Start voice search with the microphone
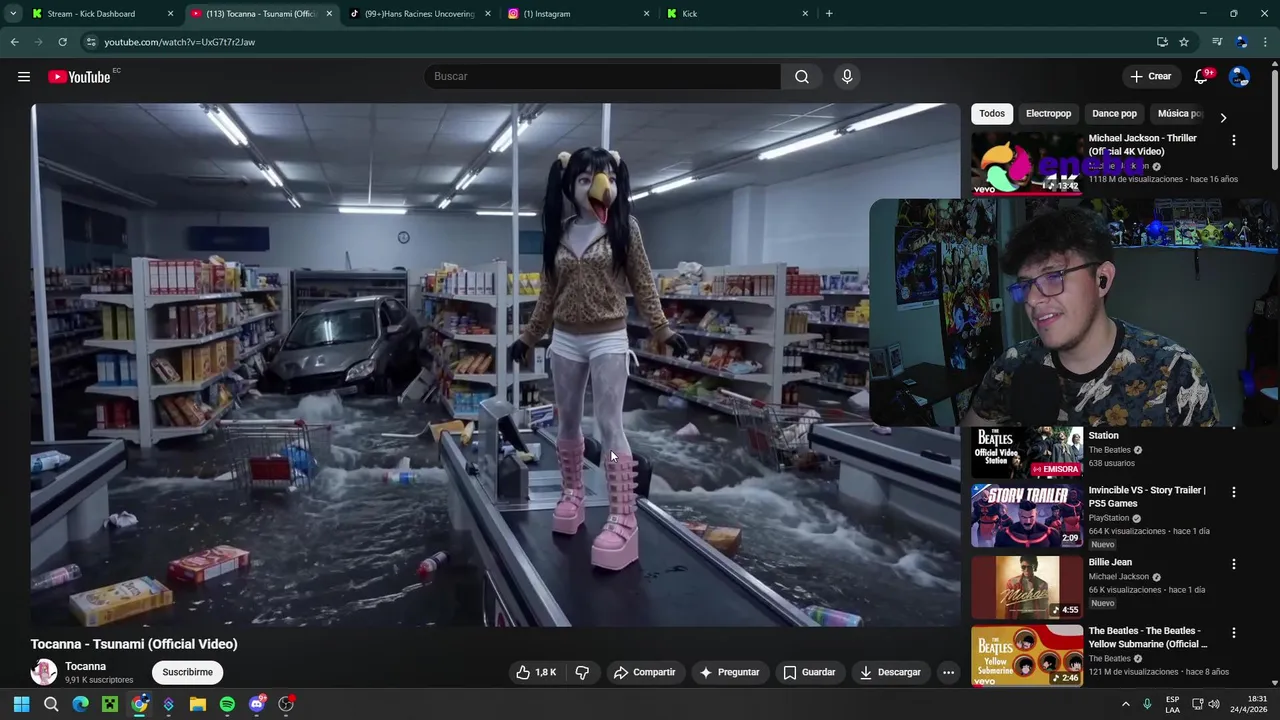This screenshot has height=720, width=1280. 847,77
